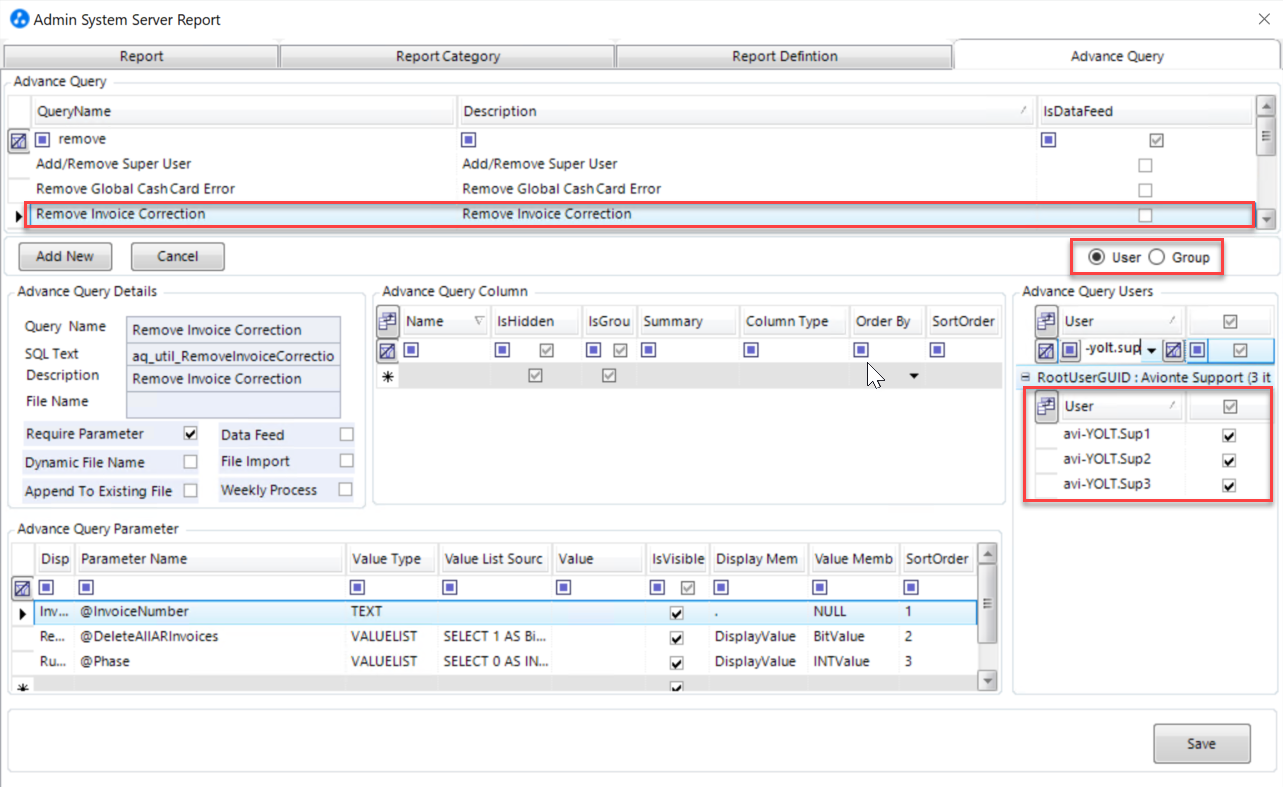Viewport: 1283px width, 787px height.
Task: Uncheck avi-YOLT.Sup2 user checkbox
Action: pyautogui.click(x=1229, y=461)
